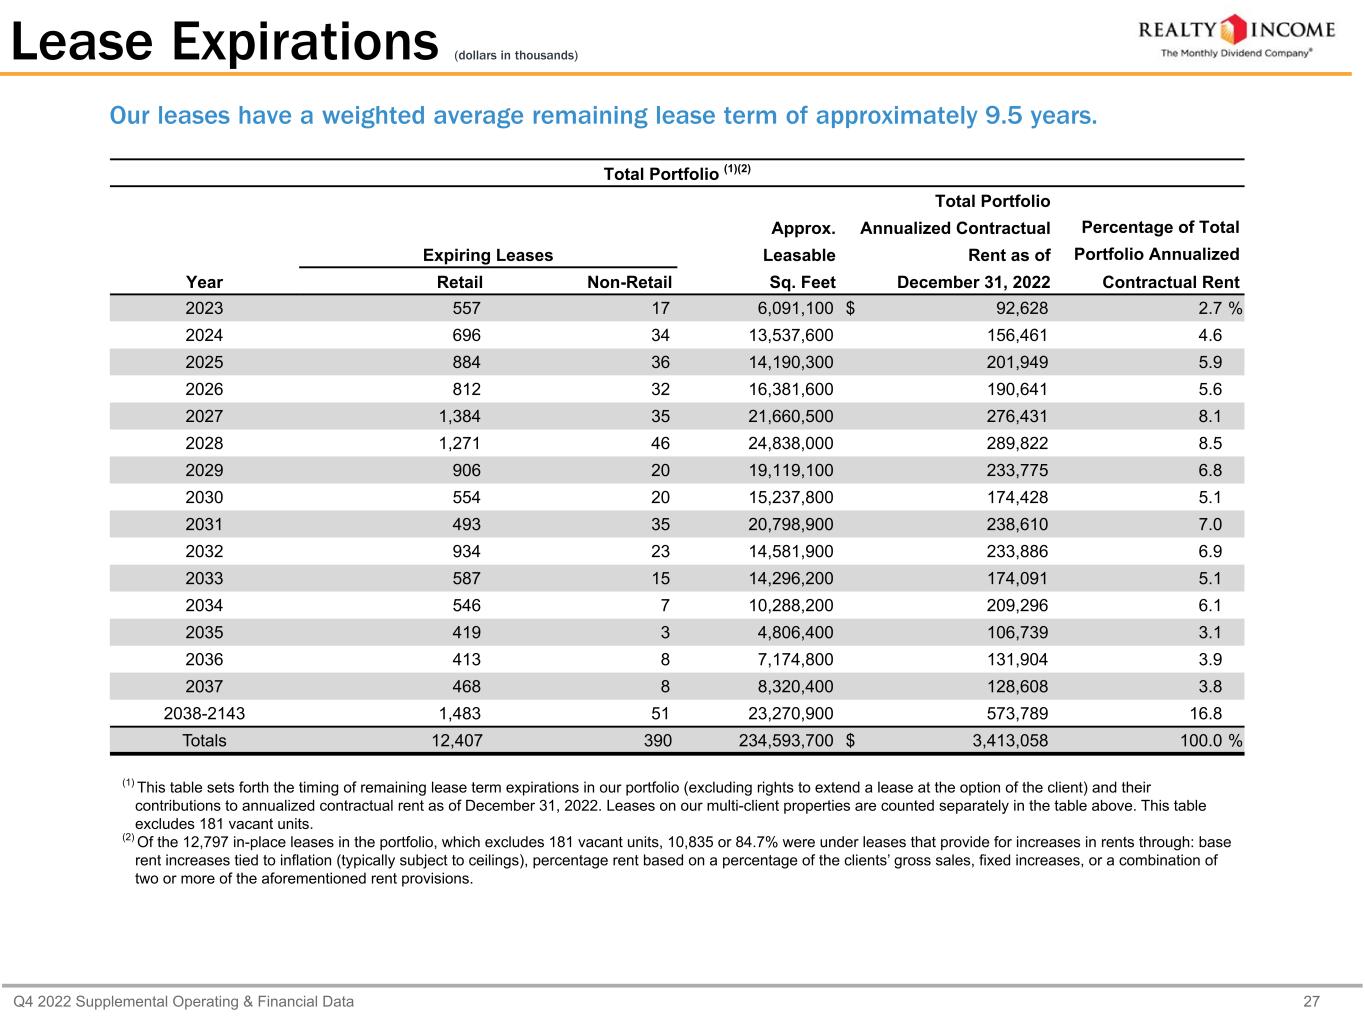The width and height of the screenshot is (1365, 1024).
Task: Click the "Lease Expirations" slide title
Action: tap(225, 42)
